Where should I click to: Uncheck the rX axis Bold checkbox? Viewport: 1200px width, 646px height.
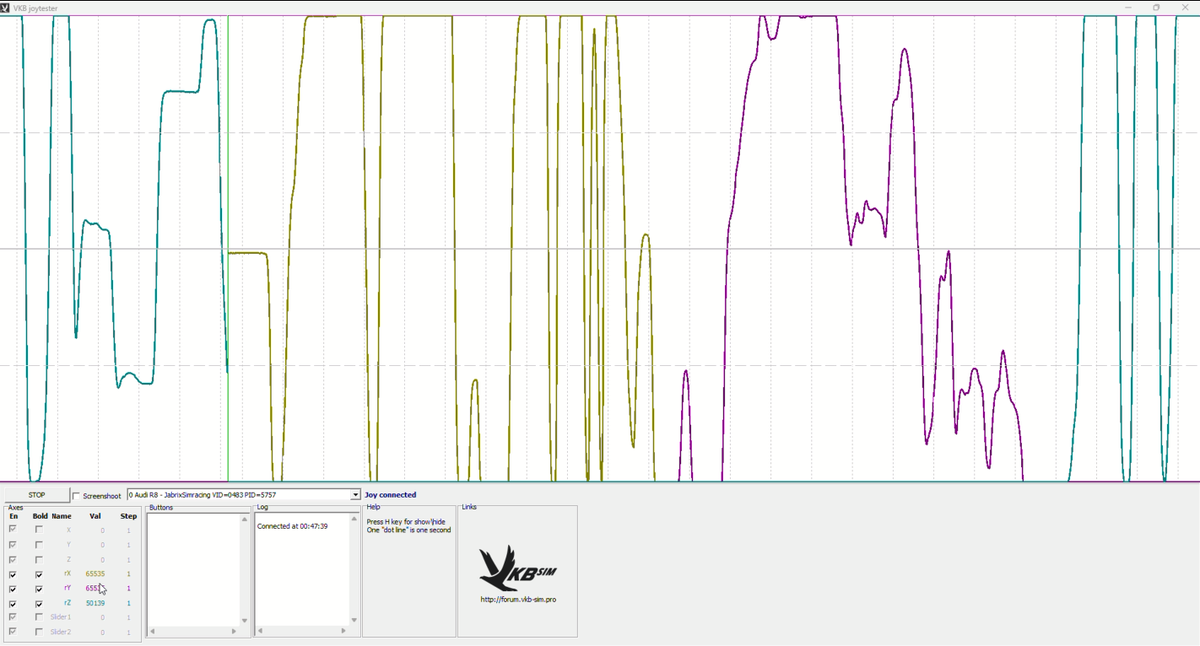pyautogui.click(x=39, y=575)
